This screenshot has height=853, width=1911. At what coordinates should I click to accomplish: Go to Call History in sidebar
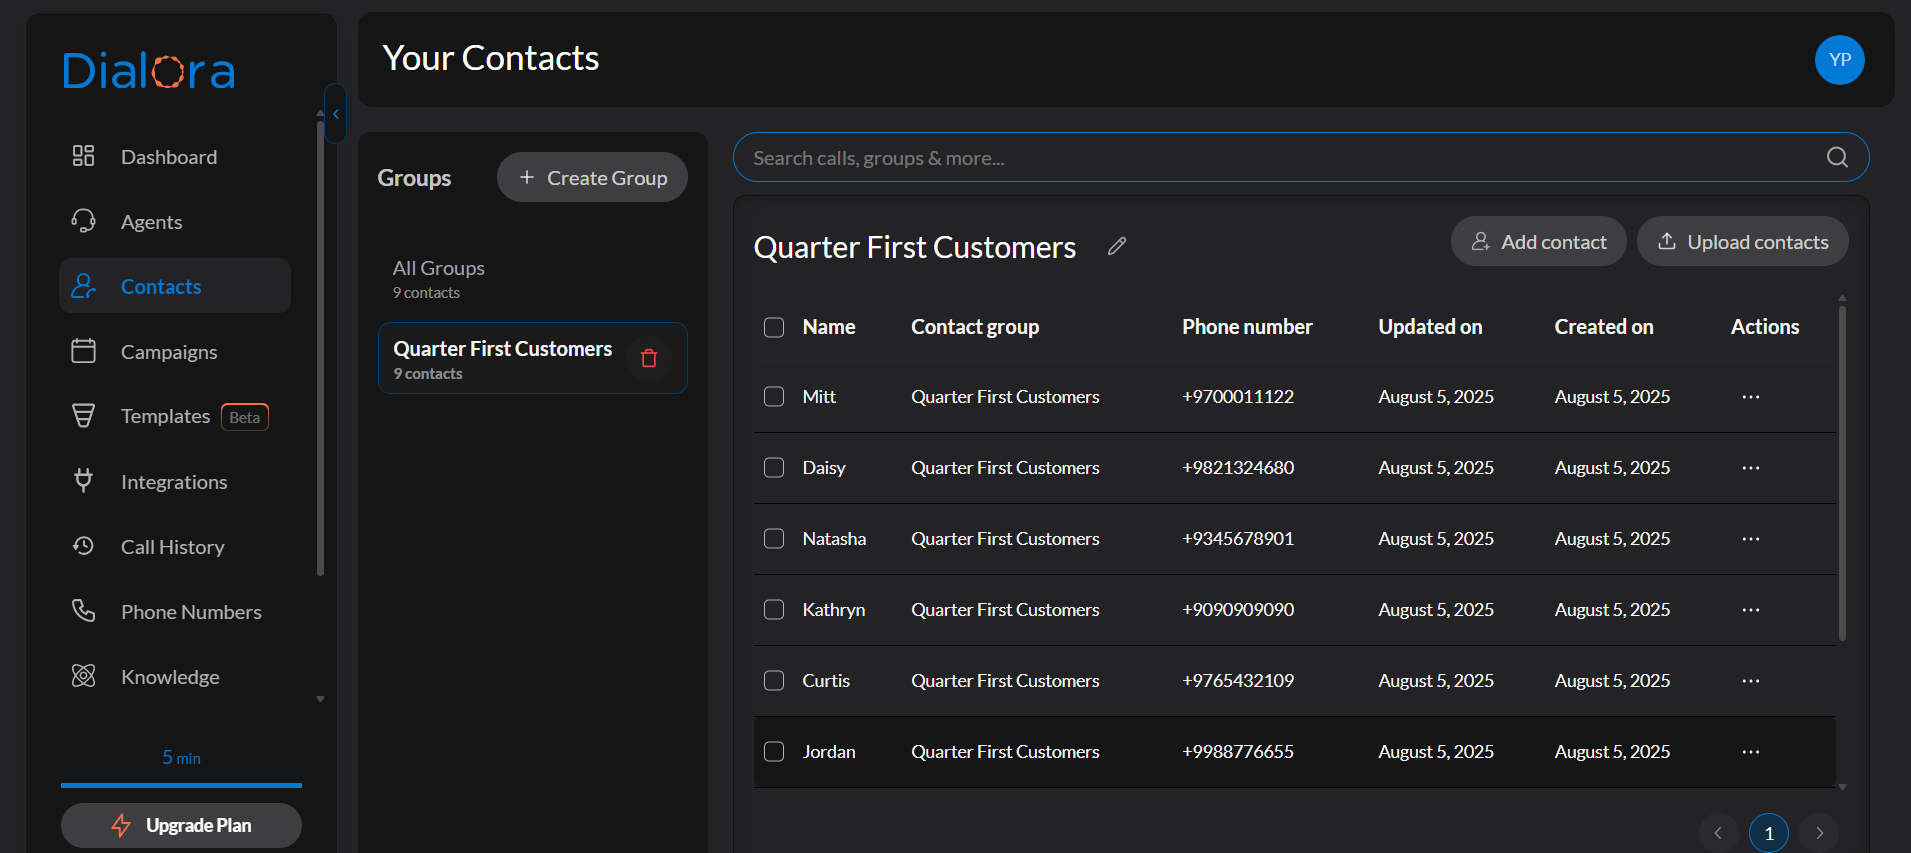tap(172, 547)
